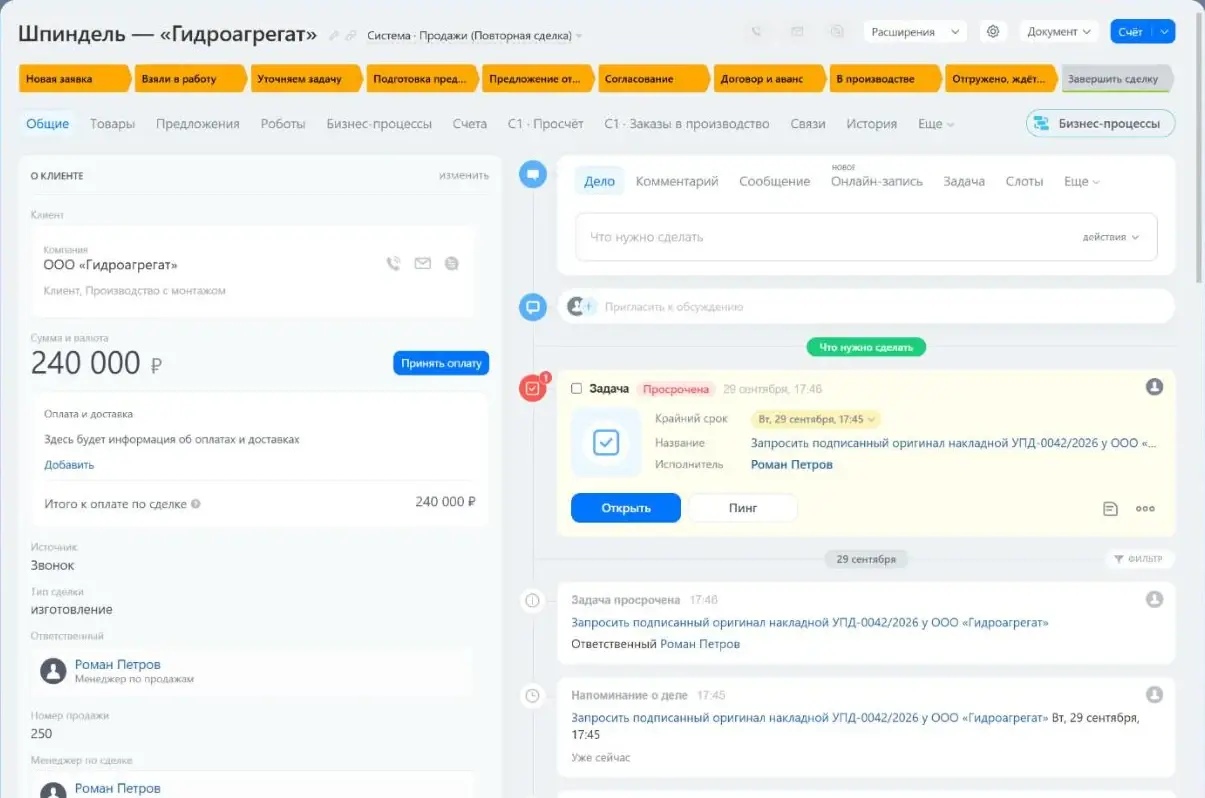Click blue comment bubble timeline icon
The image size is (1205, 798).
(533, 306)
